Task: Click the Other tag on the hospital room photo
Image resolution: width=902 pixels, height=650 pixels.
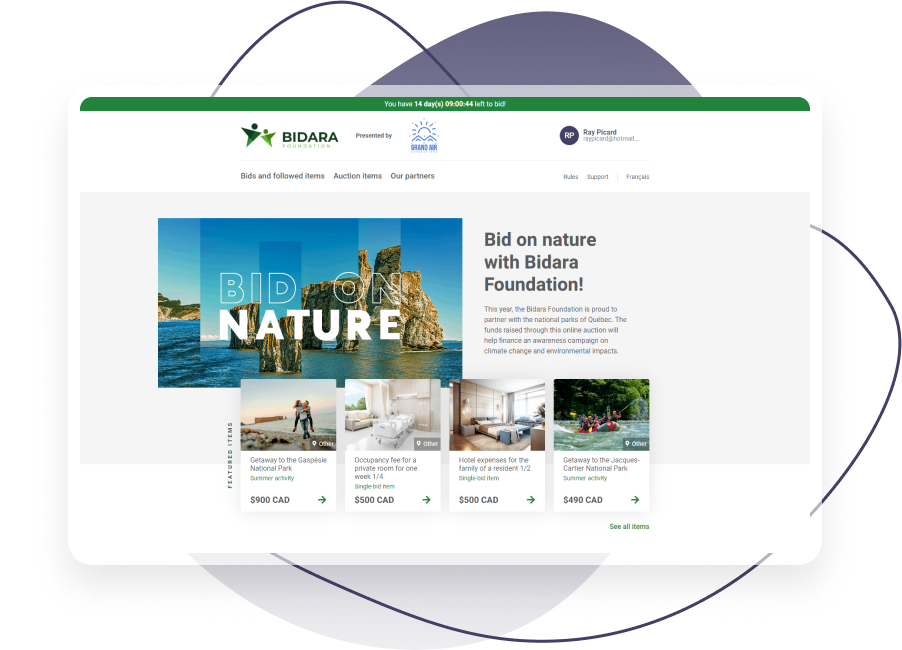Action: 426,443
